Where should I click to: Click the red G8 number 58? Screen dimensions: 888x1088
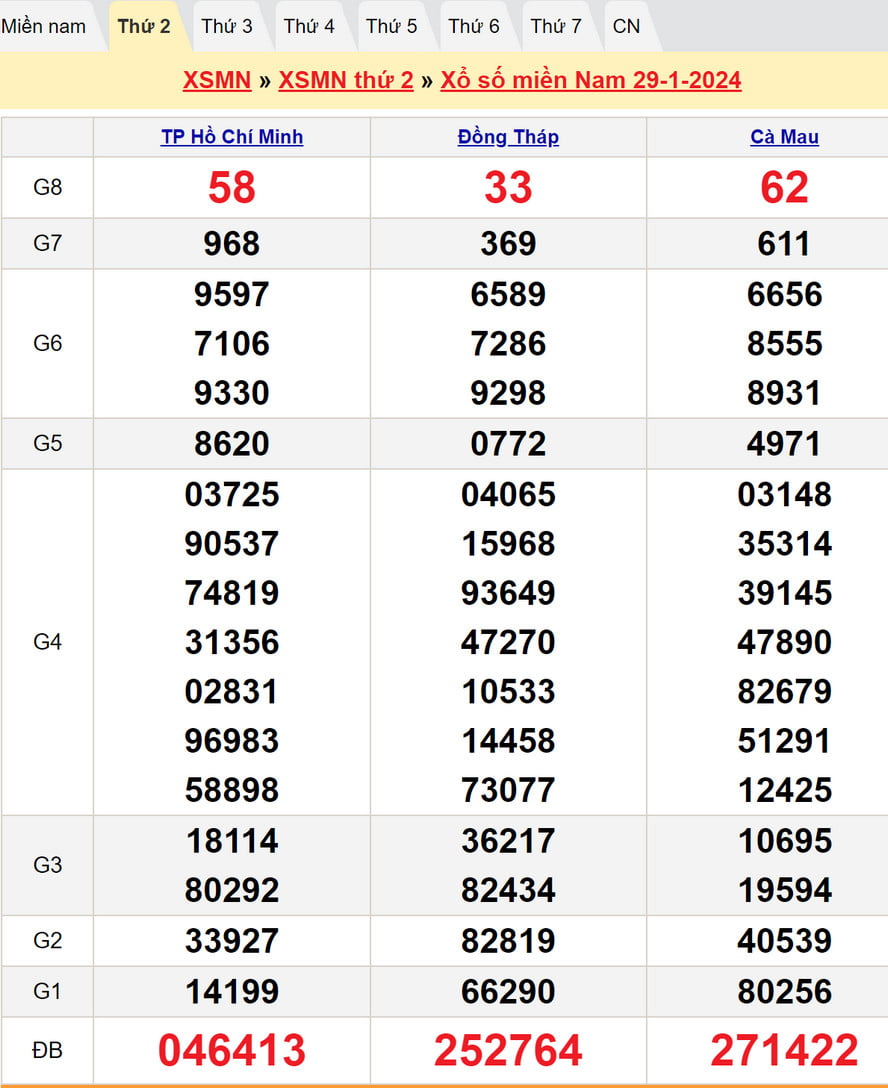232,188
